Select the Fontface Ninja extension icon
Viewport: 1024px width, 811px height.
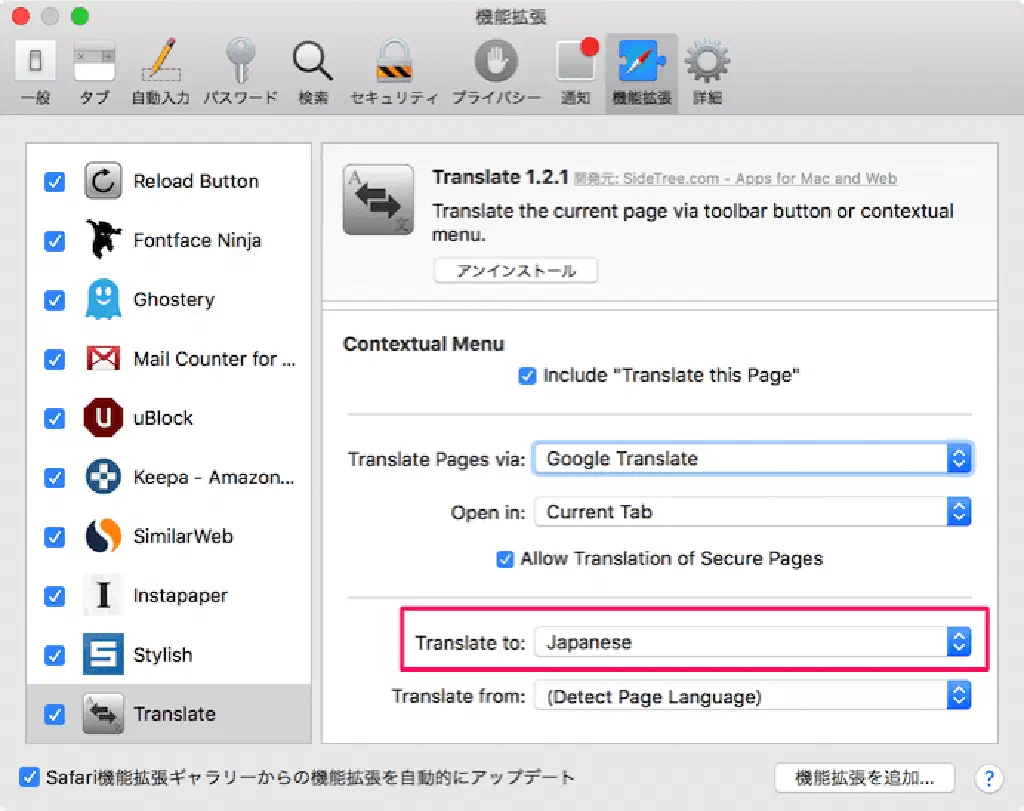(x=103, y=241)
